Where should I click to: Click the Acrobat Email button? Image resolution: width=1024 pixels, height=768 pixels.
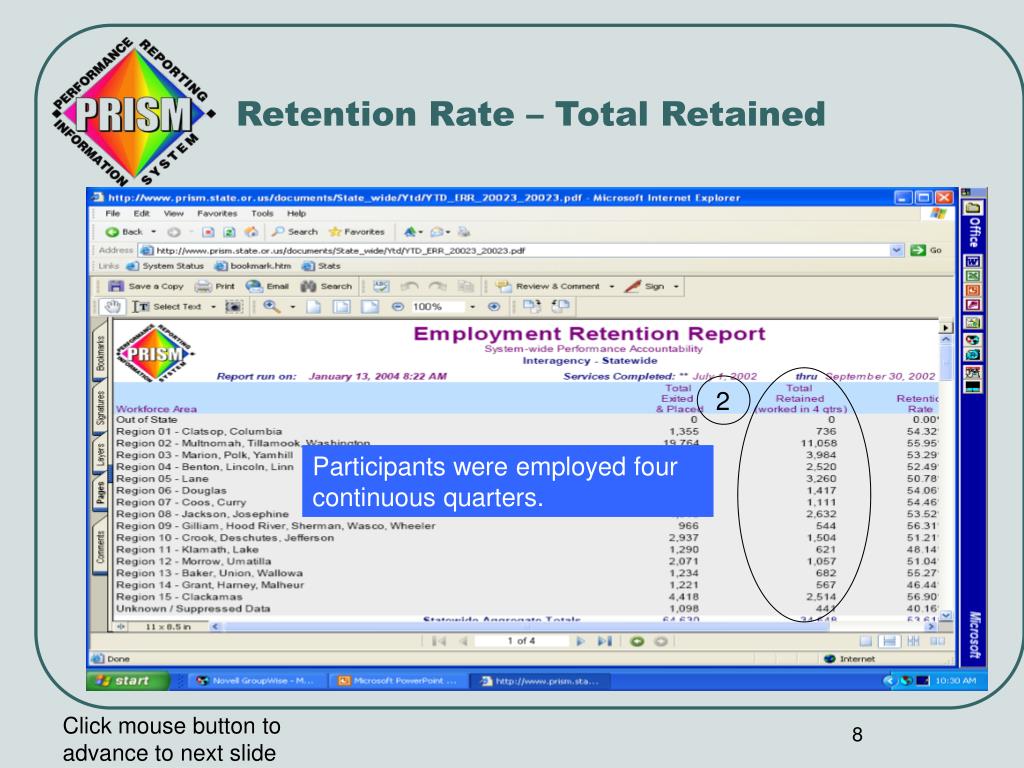(x=267, y=286)
